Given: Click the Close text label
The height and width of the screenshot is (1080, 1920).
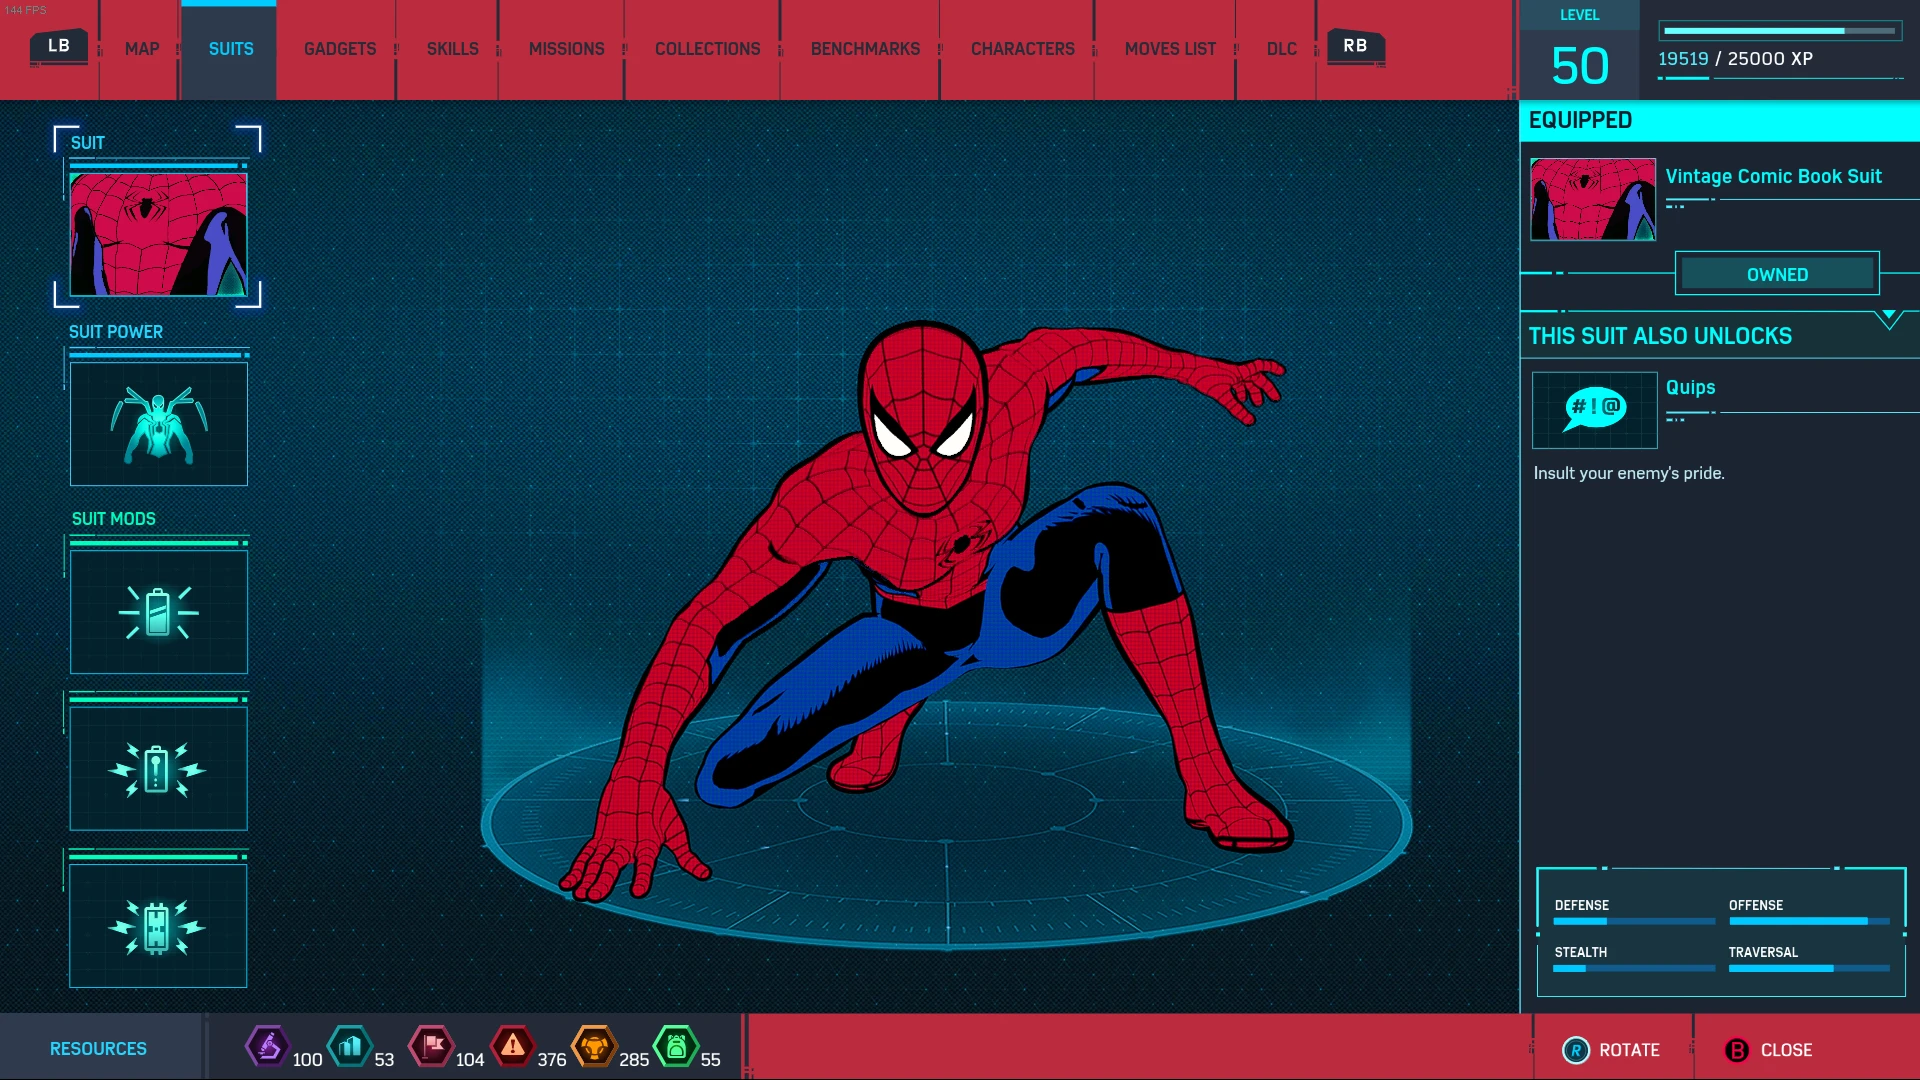Looking at the screenshot, I should [1787, 1050].
